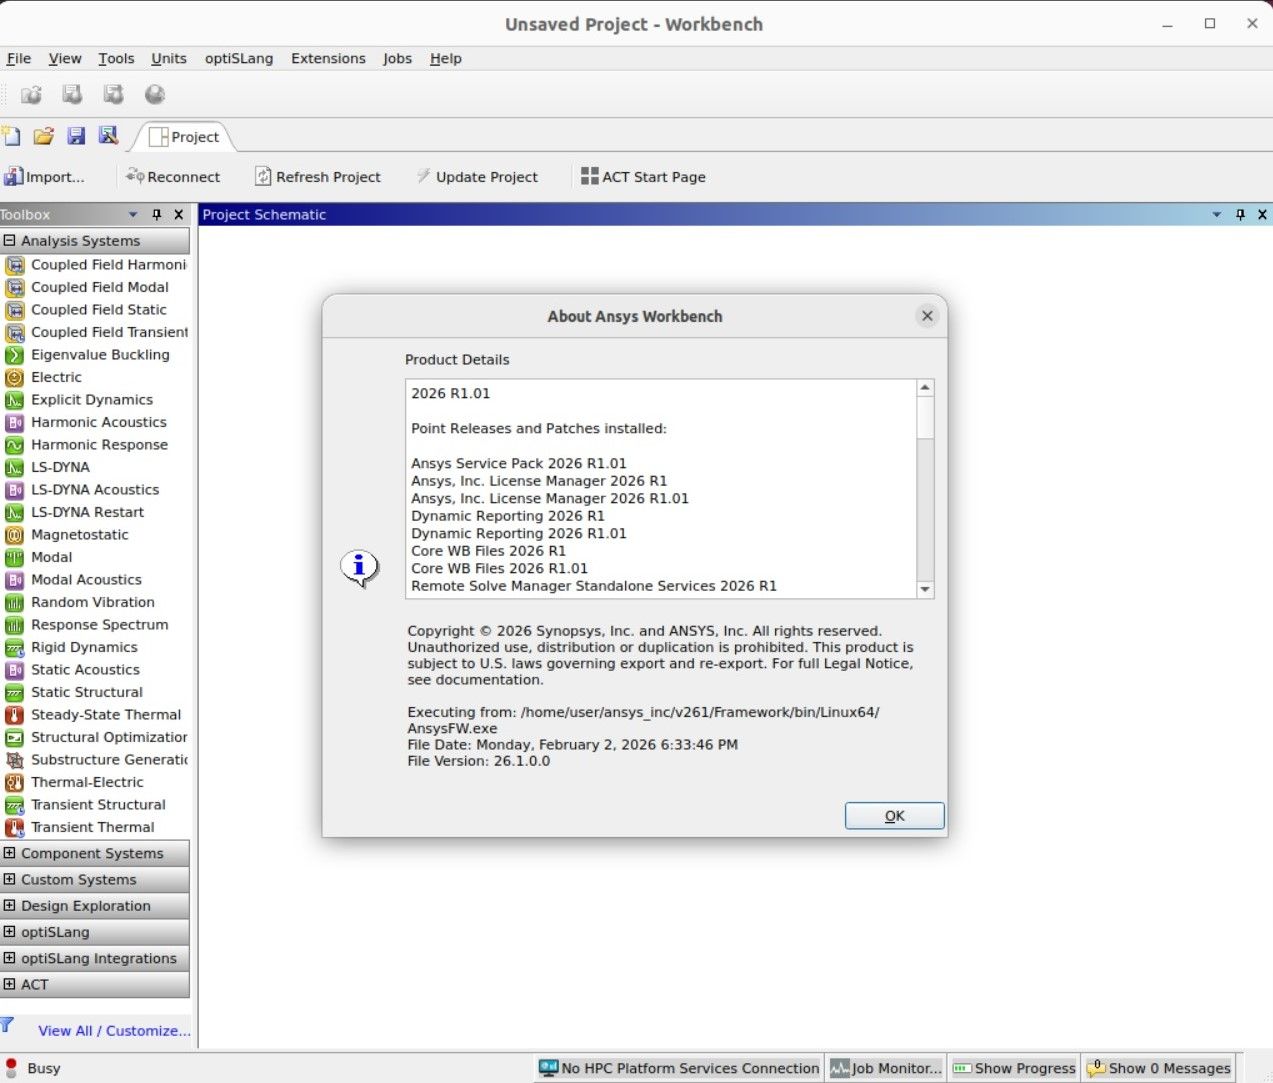The width and height of the screenshot is (1273, 1083).
Task: Click the Save As icon
Action: point(108,136)
